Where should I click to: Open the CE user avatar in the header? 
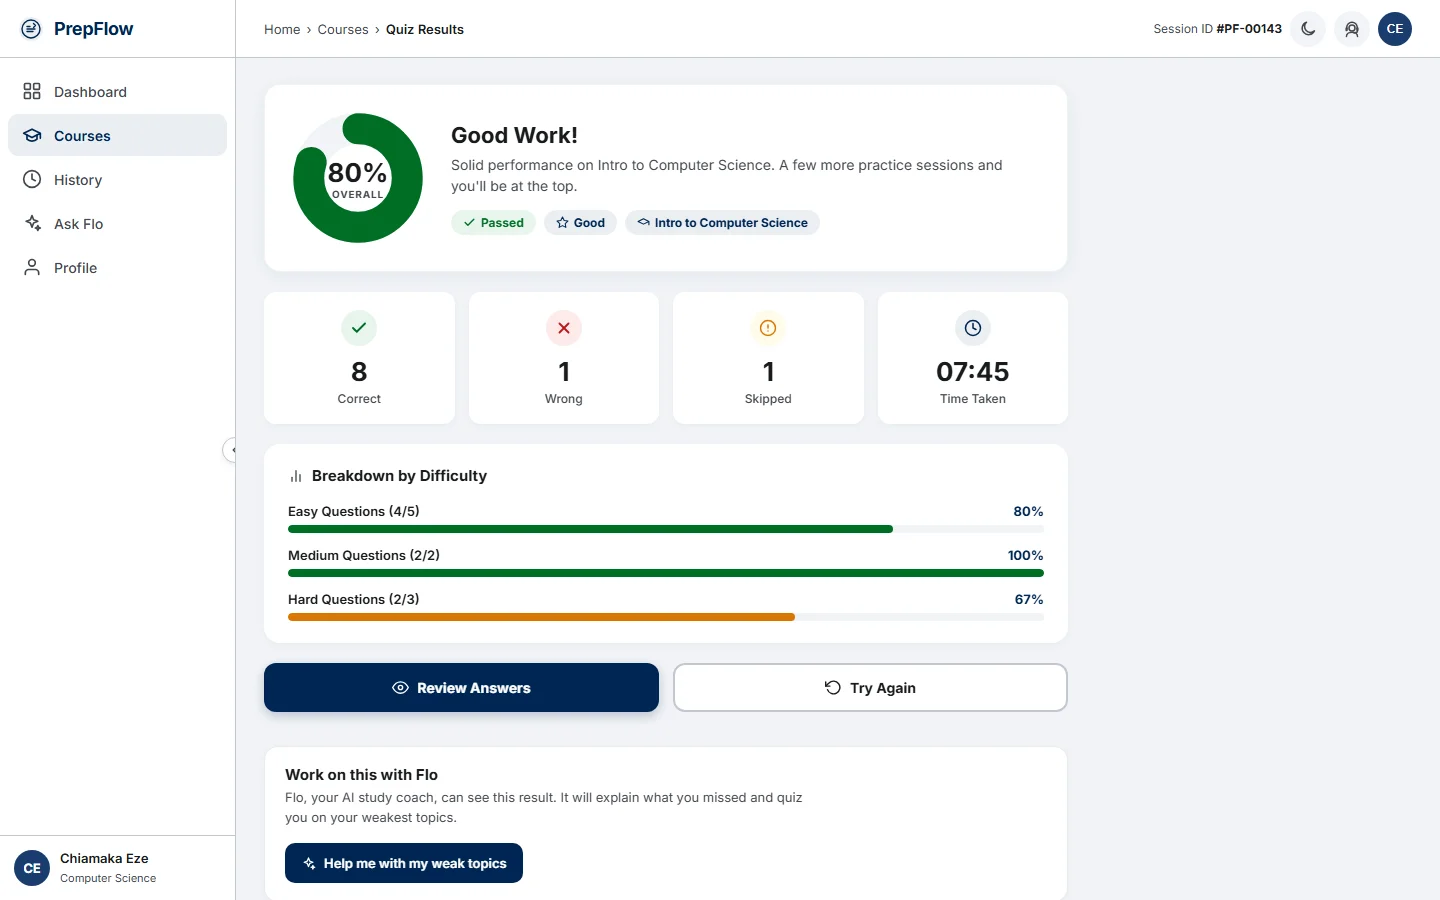[x=1395, y=29]
